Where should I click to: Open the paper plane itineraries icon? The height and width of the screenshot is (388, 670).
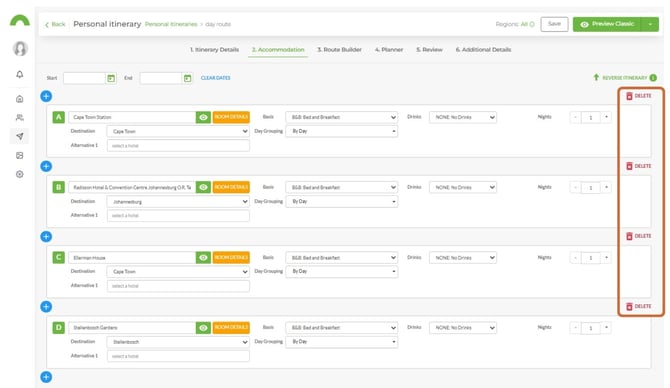pos(20,136)
